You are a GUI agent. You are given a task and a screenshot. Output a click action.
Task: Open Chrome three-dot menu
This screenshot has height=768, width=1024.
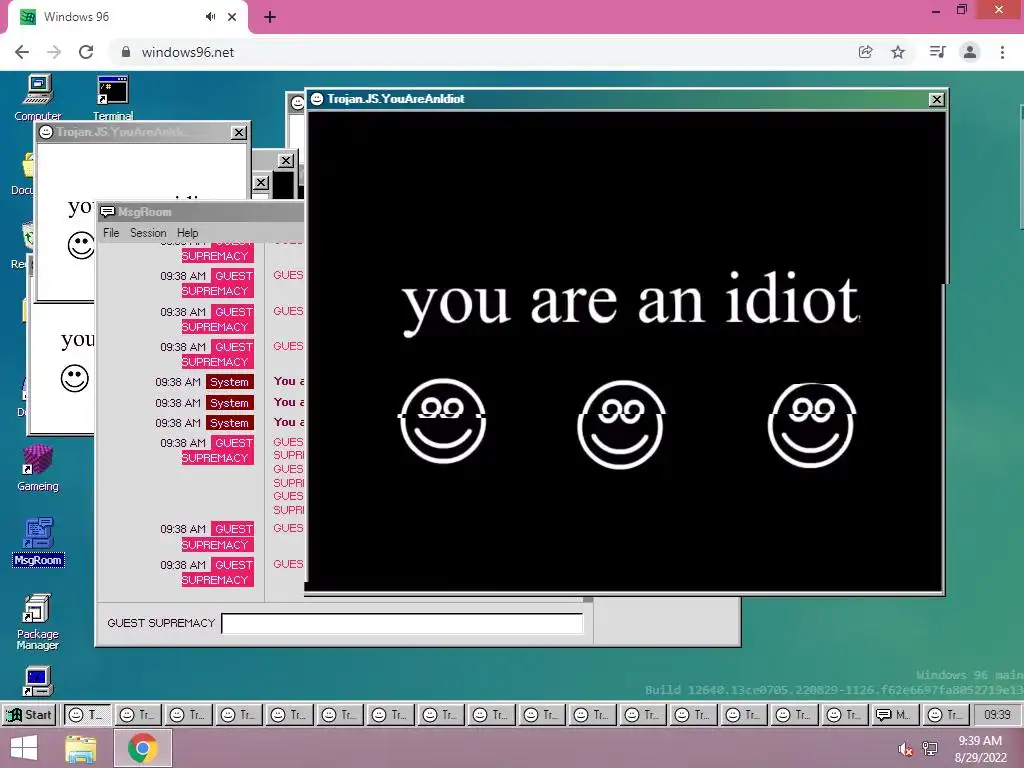click(1002, 52)
